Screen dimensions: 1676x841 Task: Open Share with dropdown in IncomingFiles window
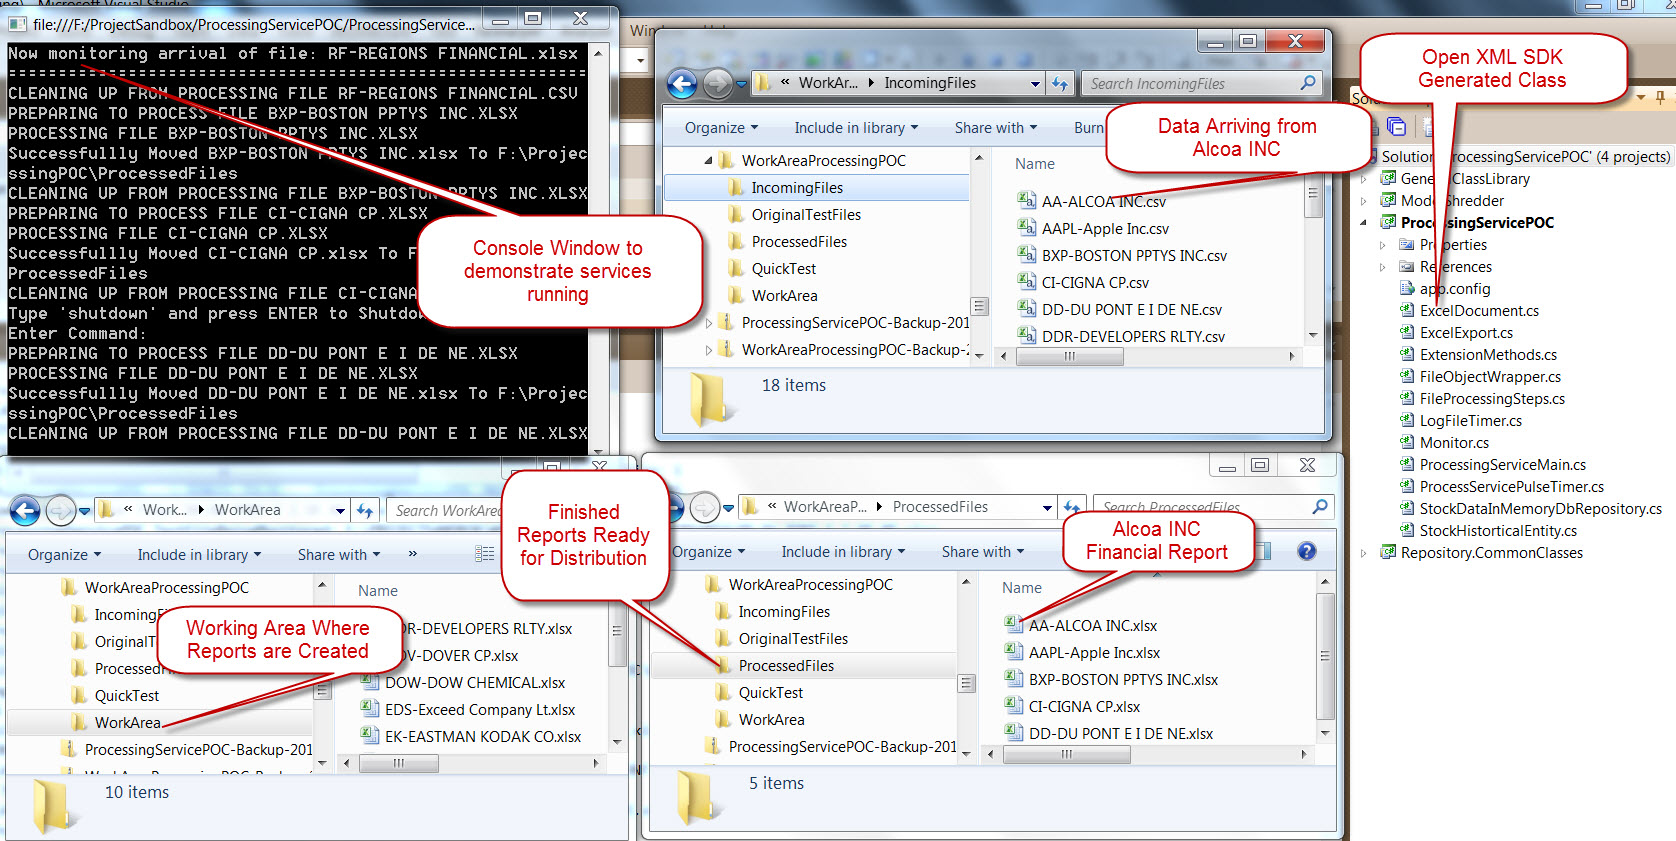click(x=996, y=128)
